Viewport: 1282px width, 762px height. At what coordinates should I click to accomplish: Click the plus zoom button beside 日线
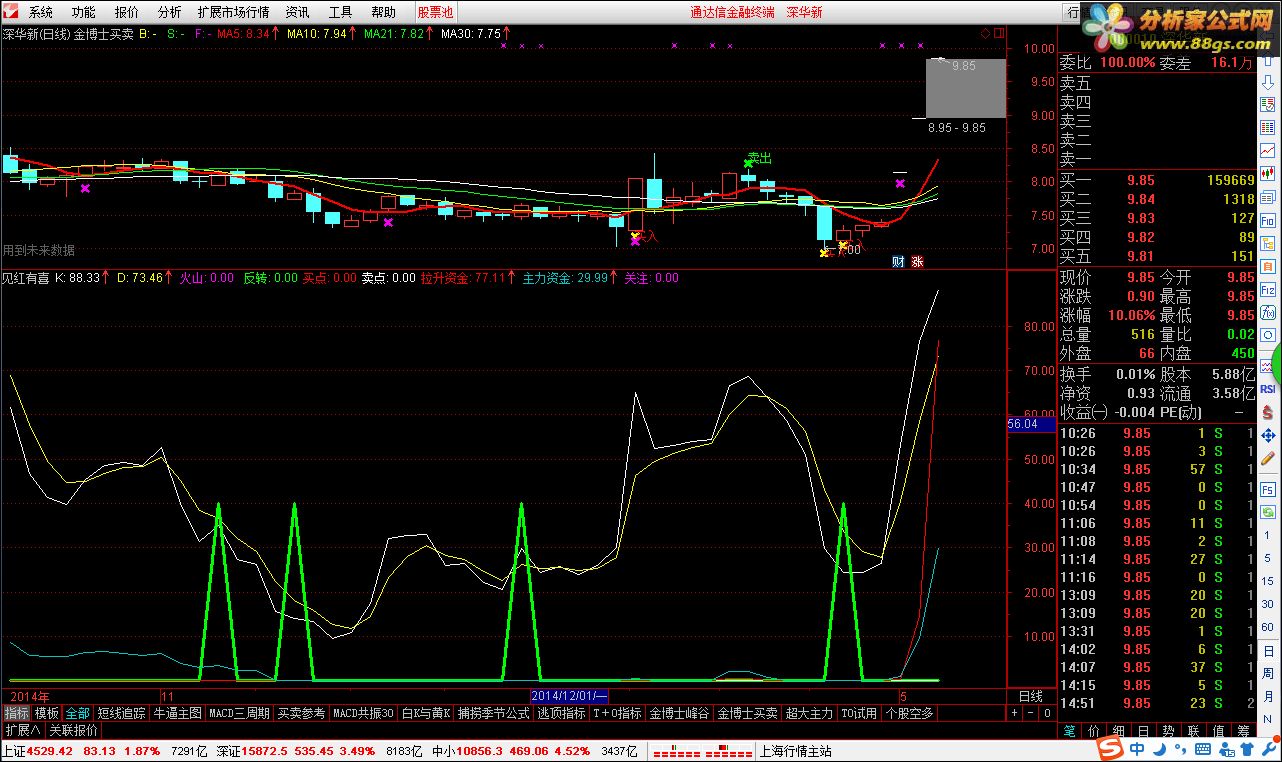1015,713
